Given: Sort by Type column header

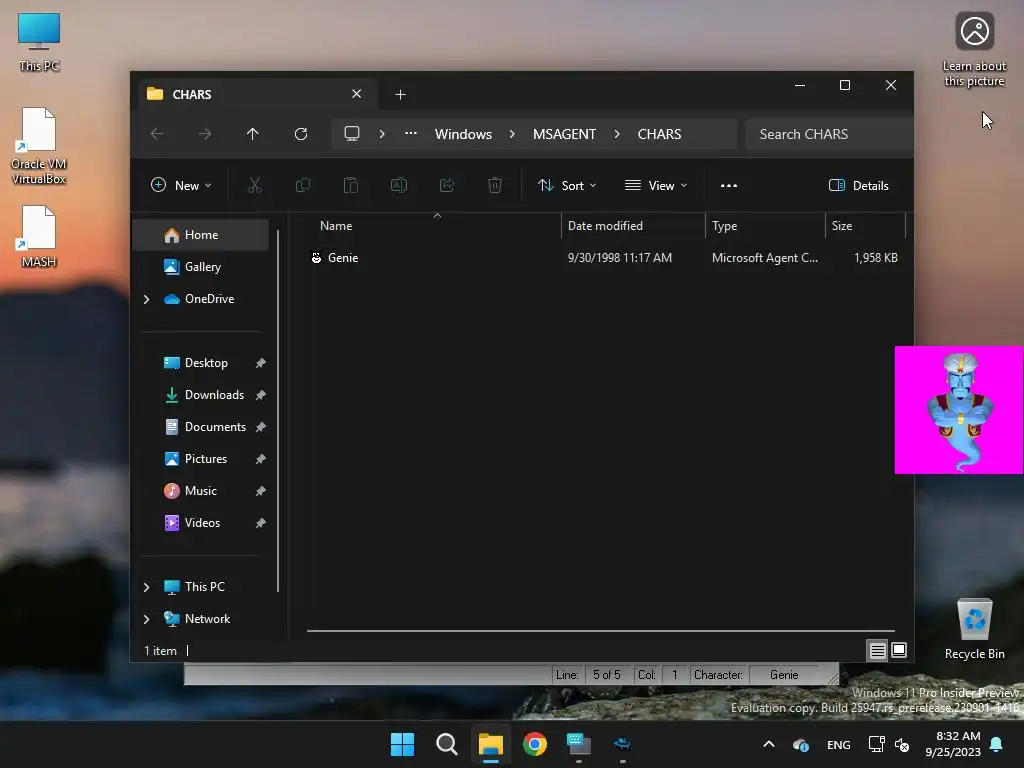Looking at the screenshot, I should coord(765,226).
